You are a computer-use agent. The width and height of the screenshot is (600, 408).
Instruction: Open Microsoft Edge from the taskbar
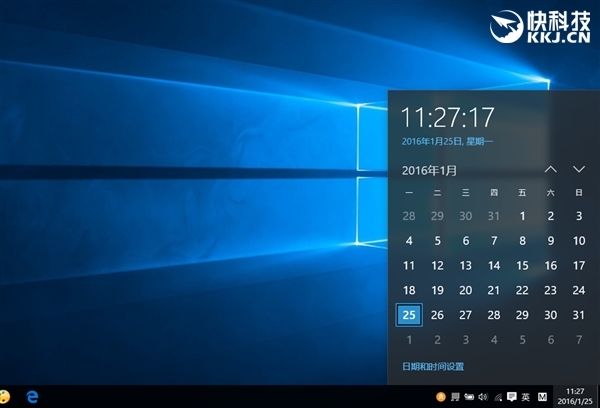click(x=32, y=397)
